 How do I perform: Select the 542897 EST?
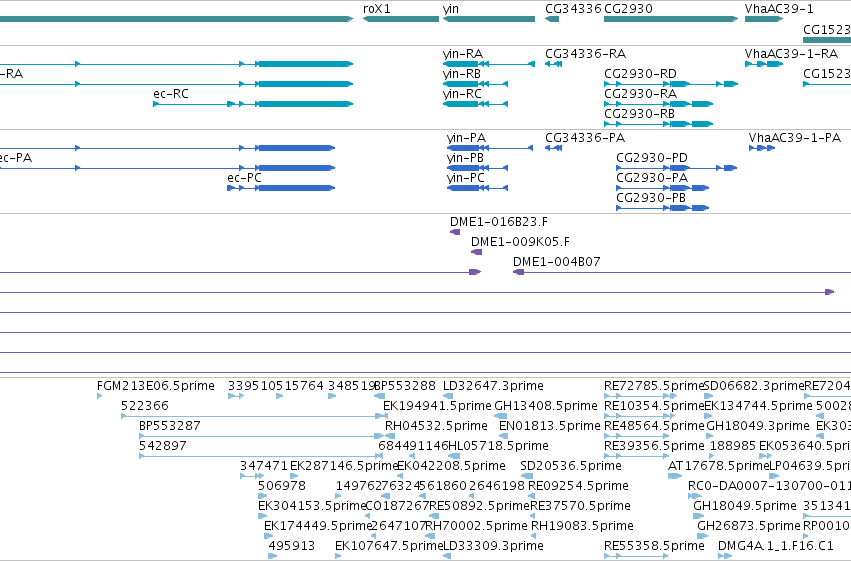[261, 456]
